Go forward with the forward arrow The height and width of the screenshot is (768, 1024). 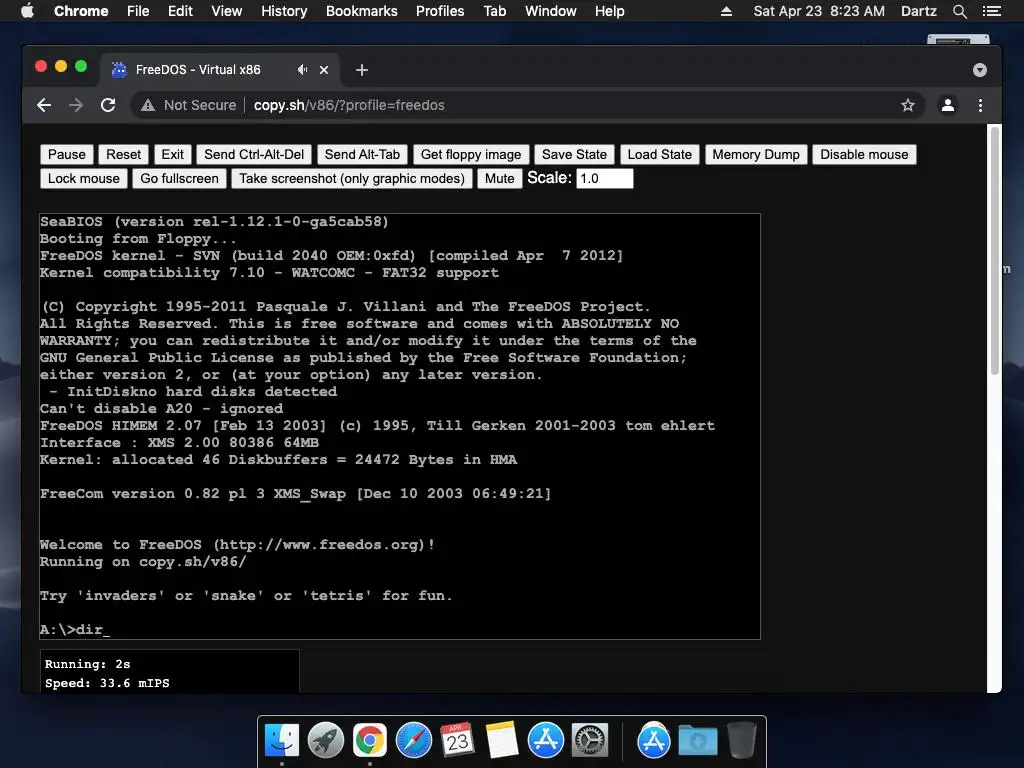[76, 105]
